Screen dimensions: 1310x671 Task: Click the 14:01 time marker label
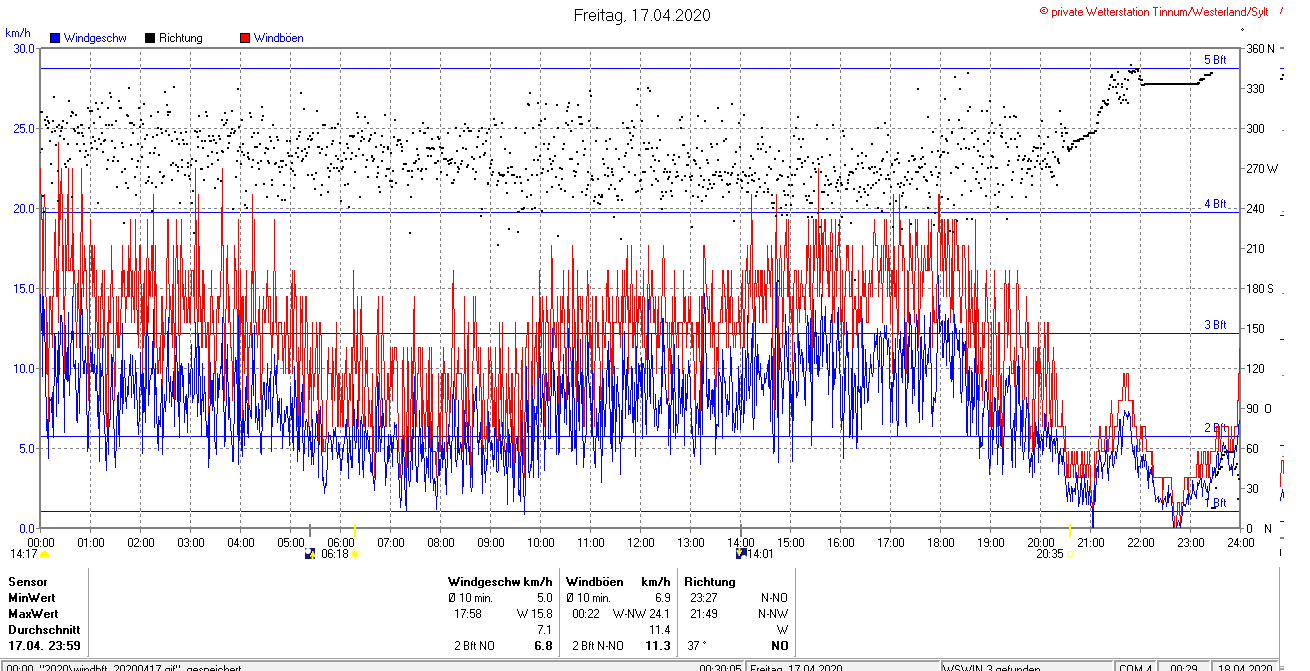[762, 553]
